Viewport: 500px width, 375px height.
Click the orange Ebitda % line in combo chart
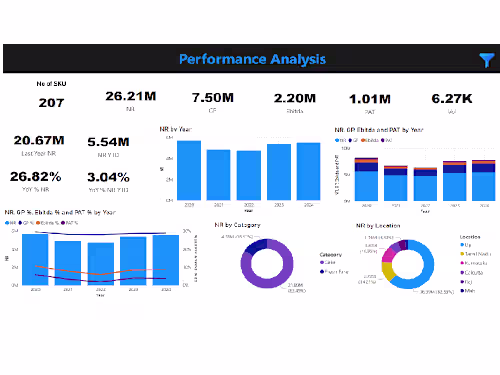tap(100, 274)
